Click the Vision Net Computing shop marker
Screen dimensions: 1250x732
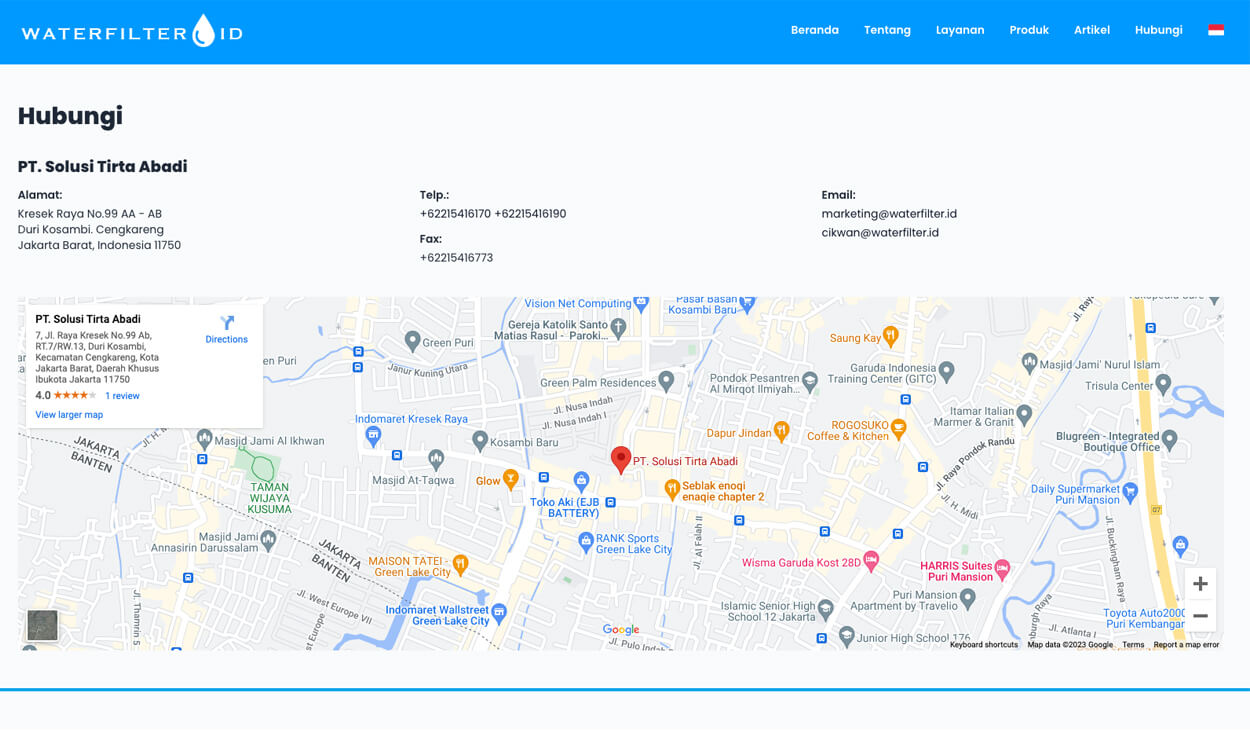(641, 302)
